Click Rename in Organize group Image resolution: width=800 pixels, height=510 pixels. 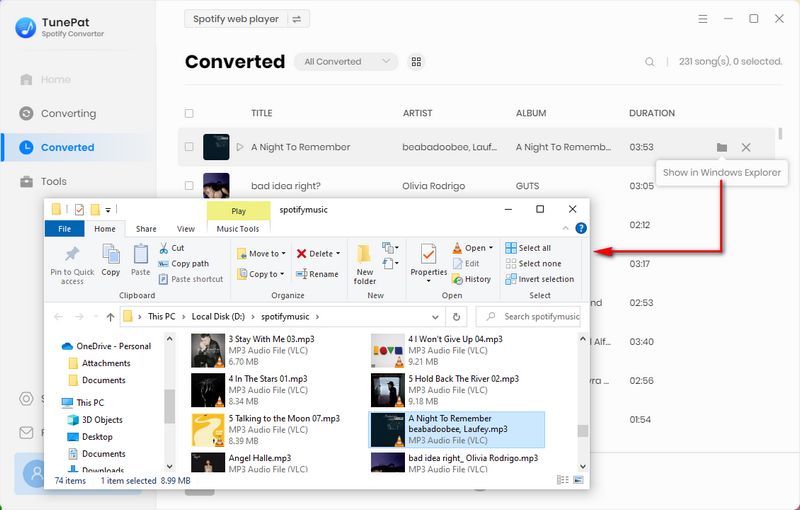pyautogui.click(x=317, y=274)
